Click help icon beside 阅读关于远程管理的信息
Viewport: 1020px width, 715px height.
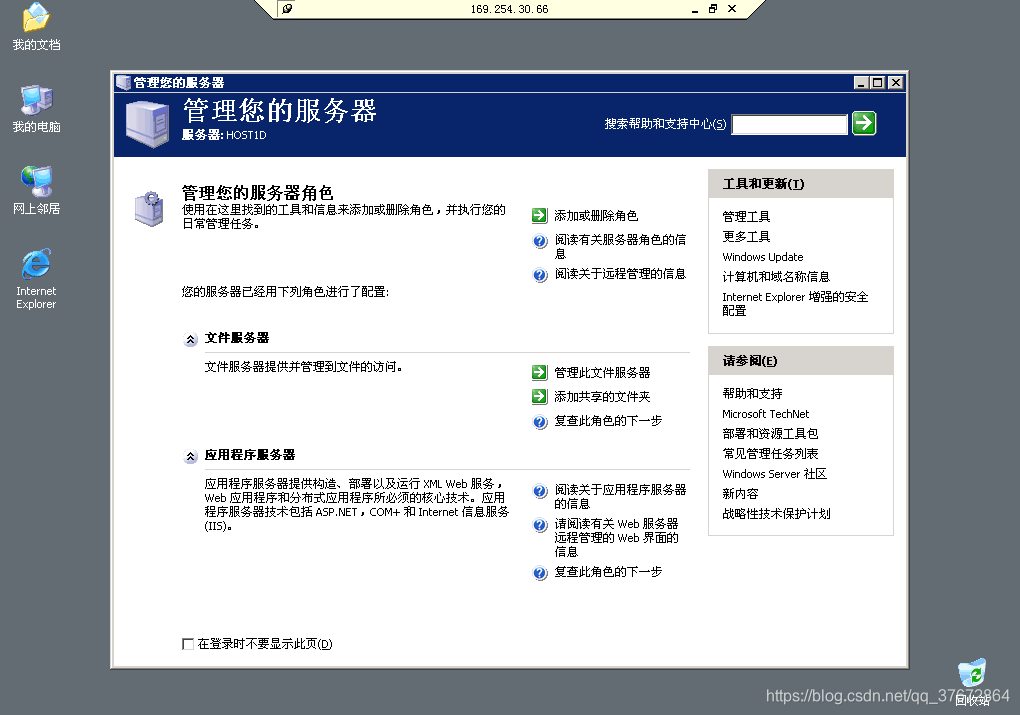[x=540, y=275]
